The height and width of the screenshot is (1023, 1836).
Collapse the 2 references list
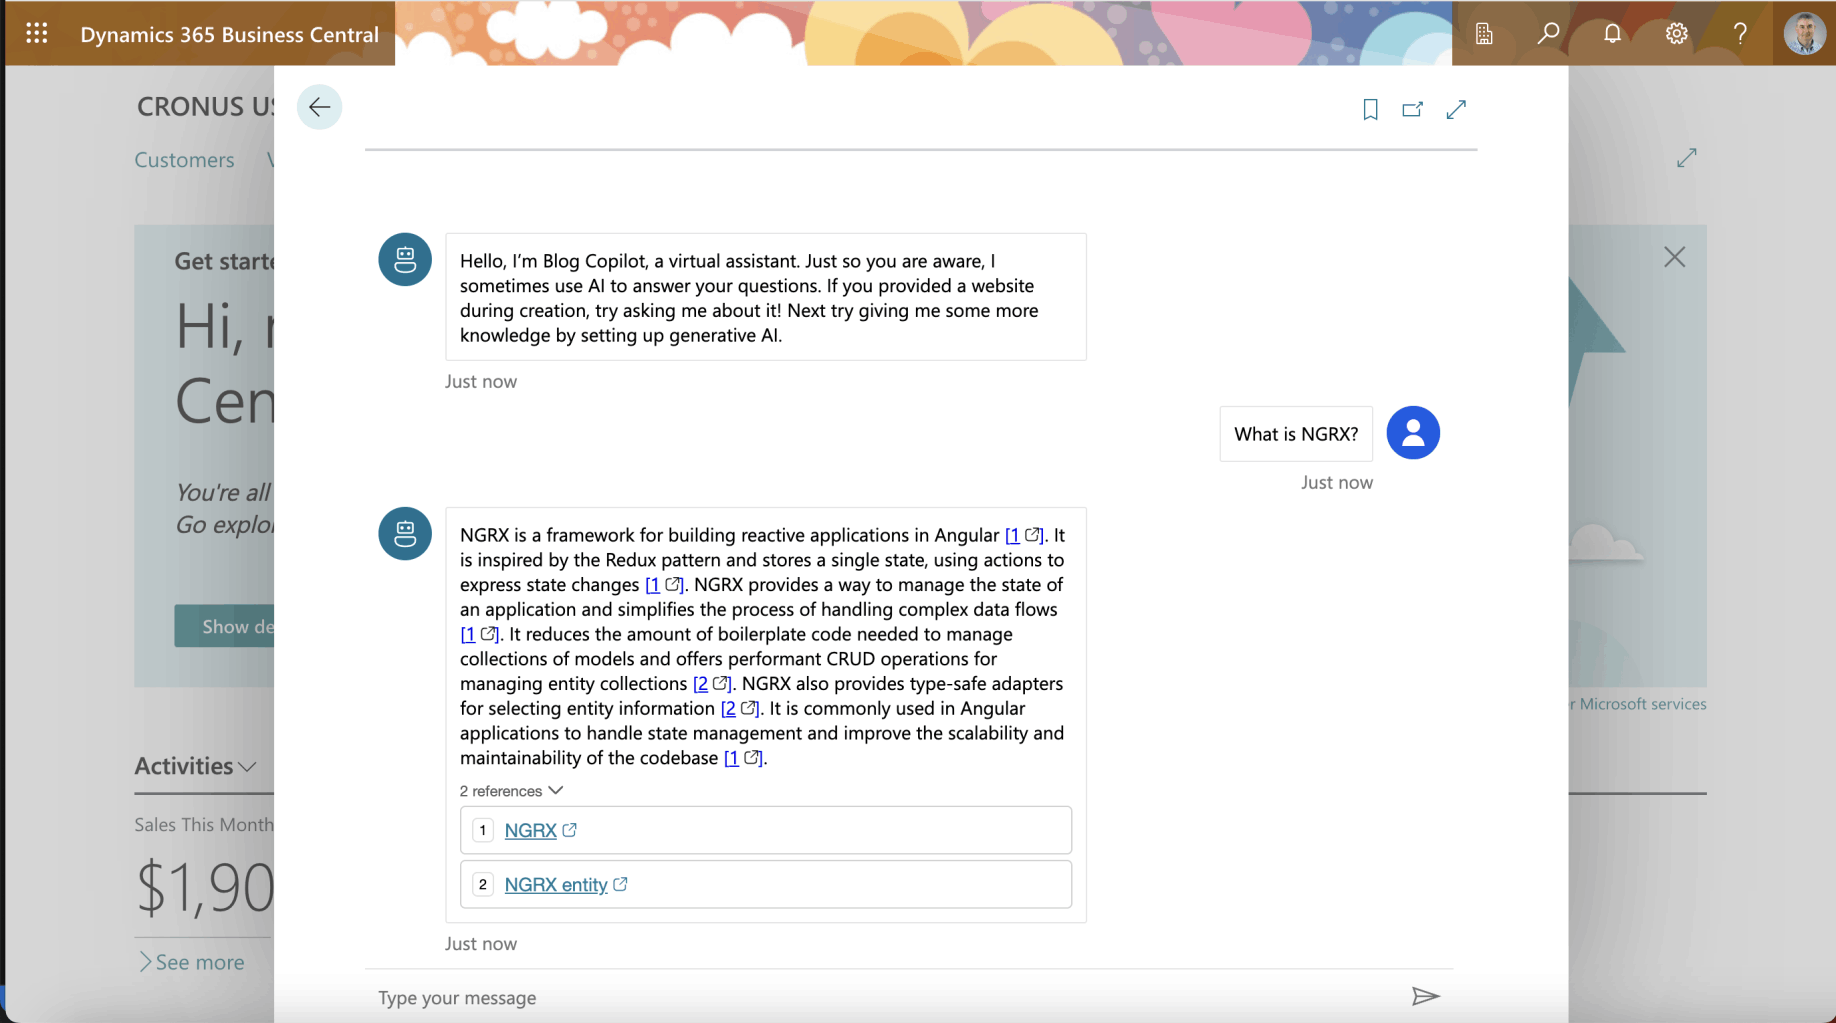point(512,791)
